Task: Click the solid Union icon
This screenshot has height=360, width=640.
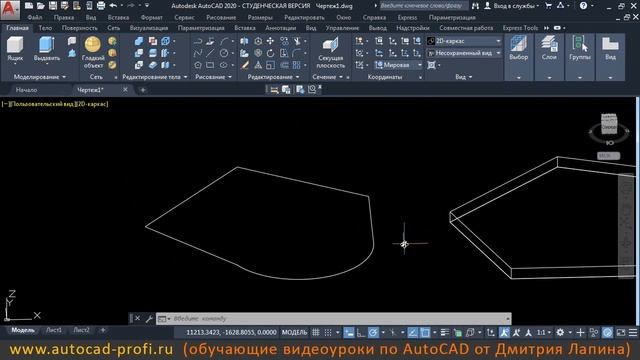Action: 139,41
